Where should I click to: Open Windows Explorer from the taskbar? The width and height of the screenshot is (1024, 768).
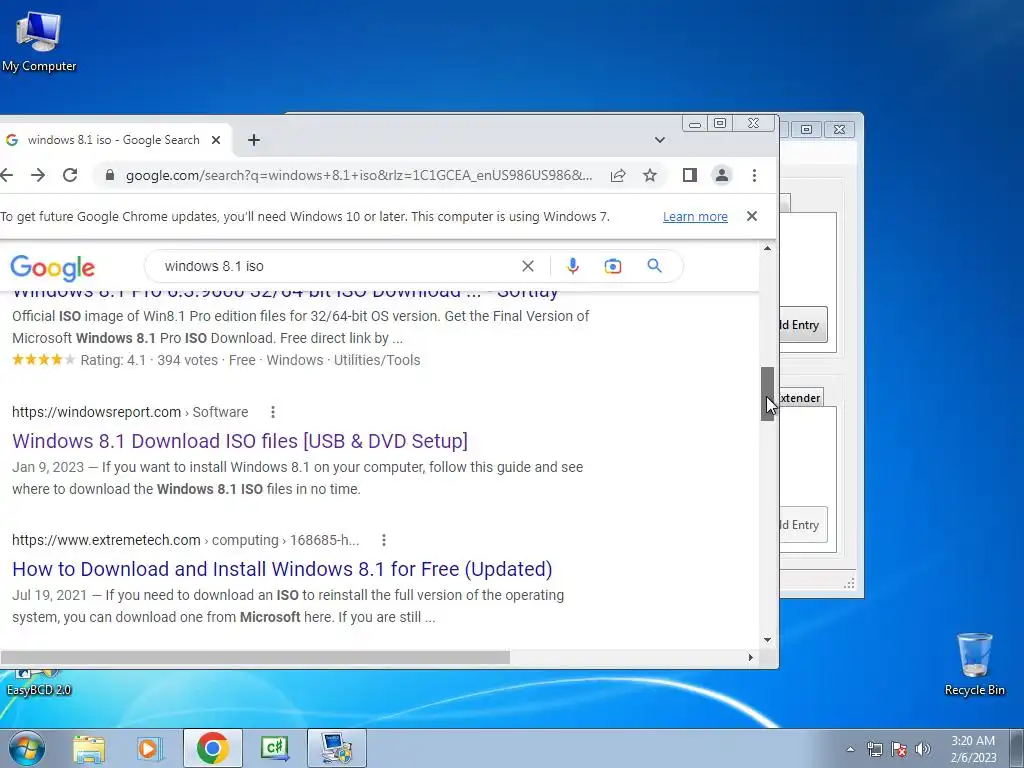tap(89, 748)
